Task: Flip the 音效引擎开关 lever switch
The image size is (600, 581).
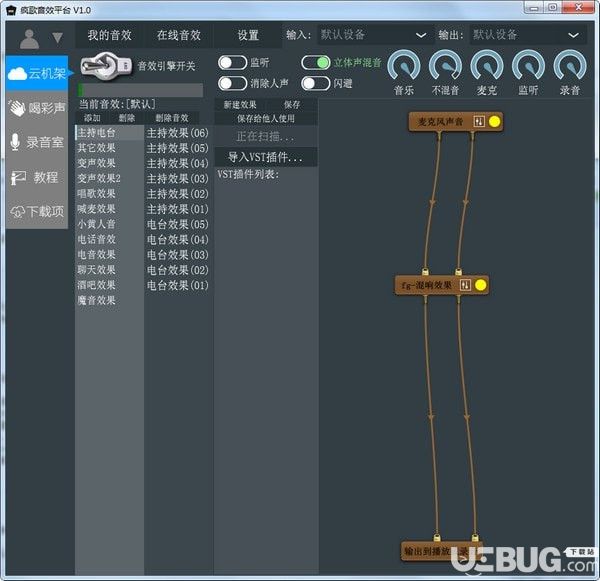Action: point(106,66)
